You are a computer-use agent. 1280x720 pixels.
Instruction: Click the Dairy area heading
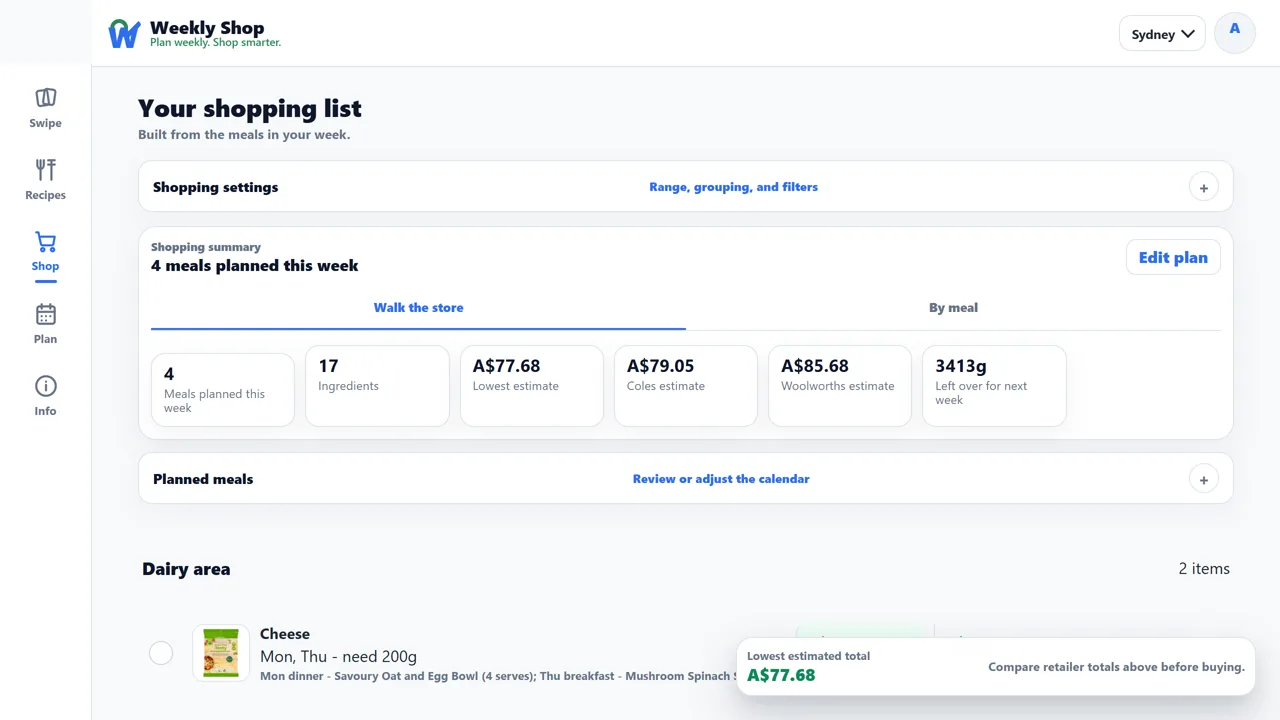(x=186, y=569)
